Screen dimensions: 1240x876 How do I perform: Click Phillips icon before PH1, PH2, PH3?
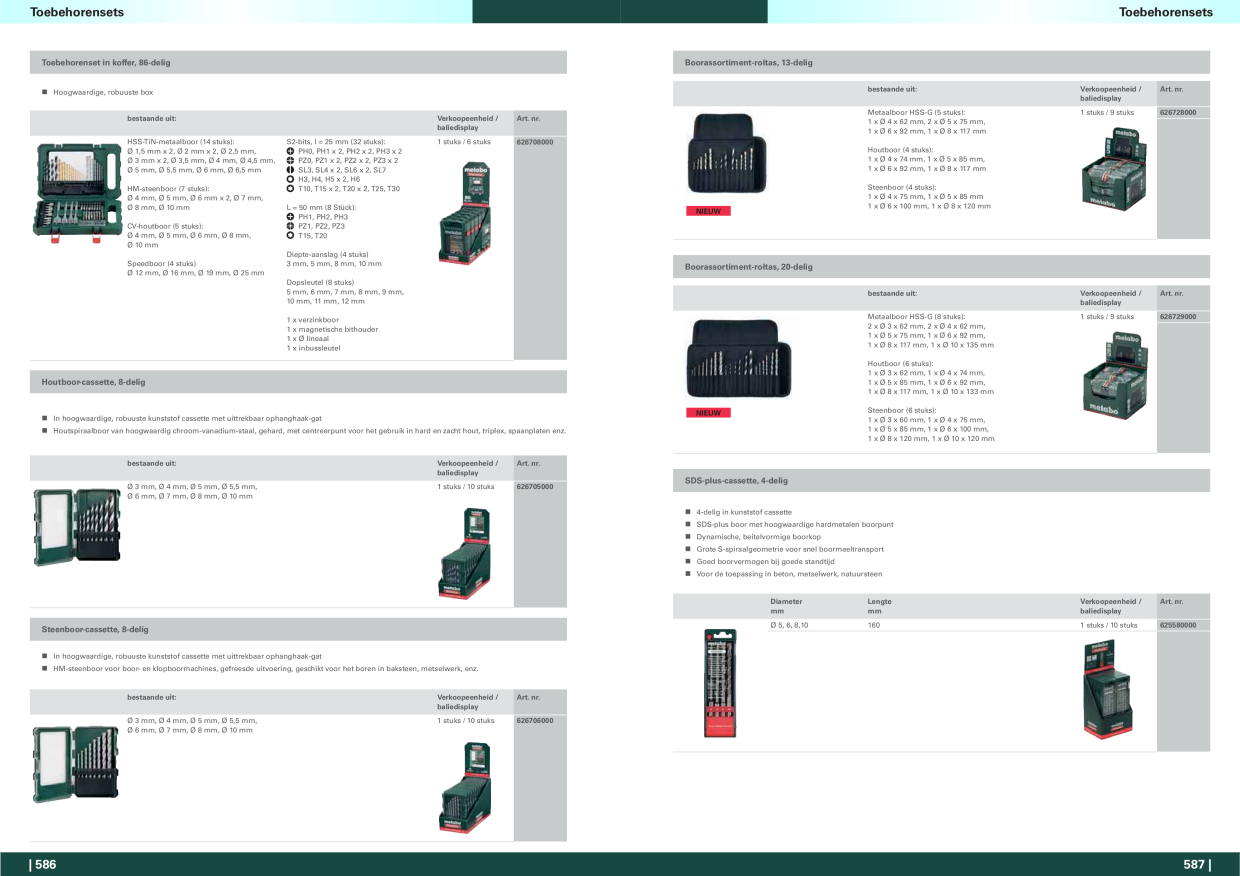pyautogui.click(x=290, y=217)
